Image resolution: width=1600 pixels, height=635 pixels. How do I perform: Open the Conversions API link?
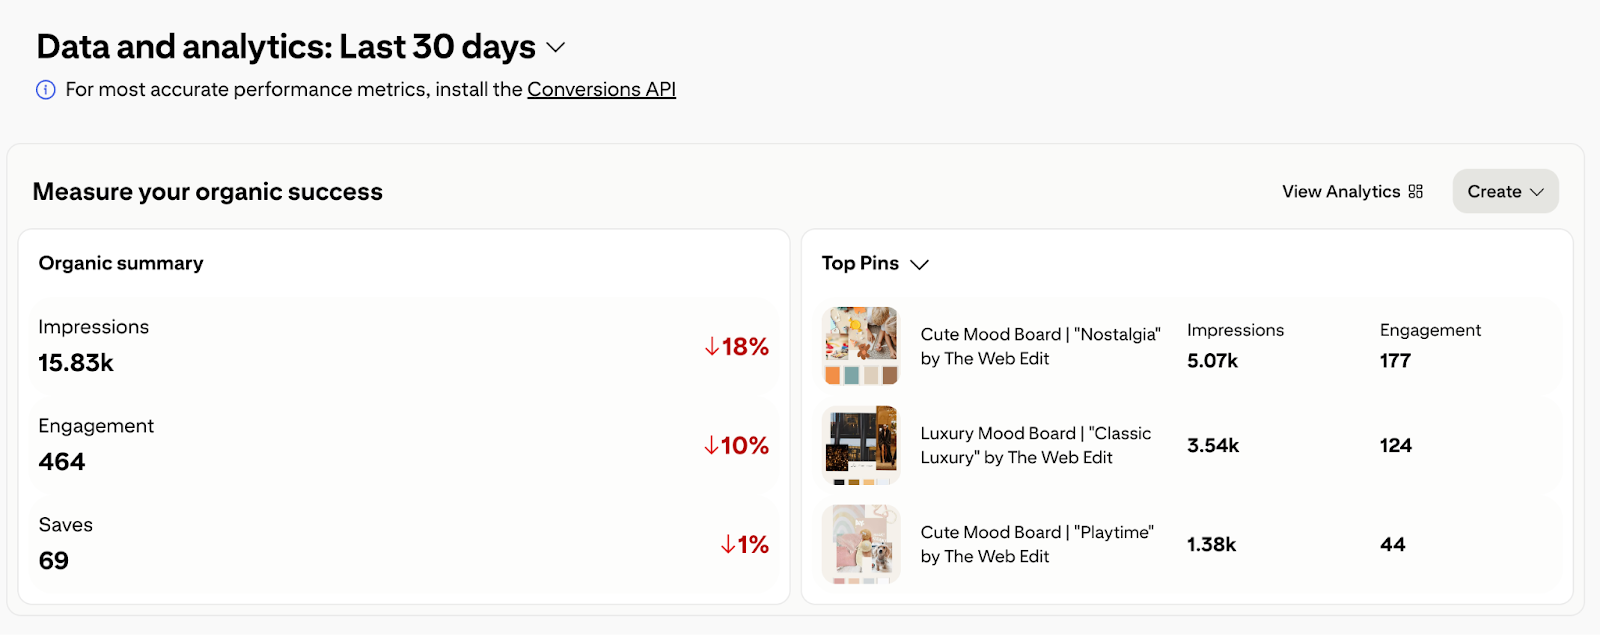click(601, 89)
